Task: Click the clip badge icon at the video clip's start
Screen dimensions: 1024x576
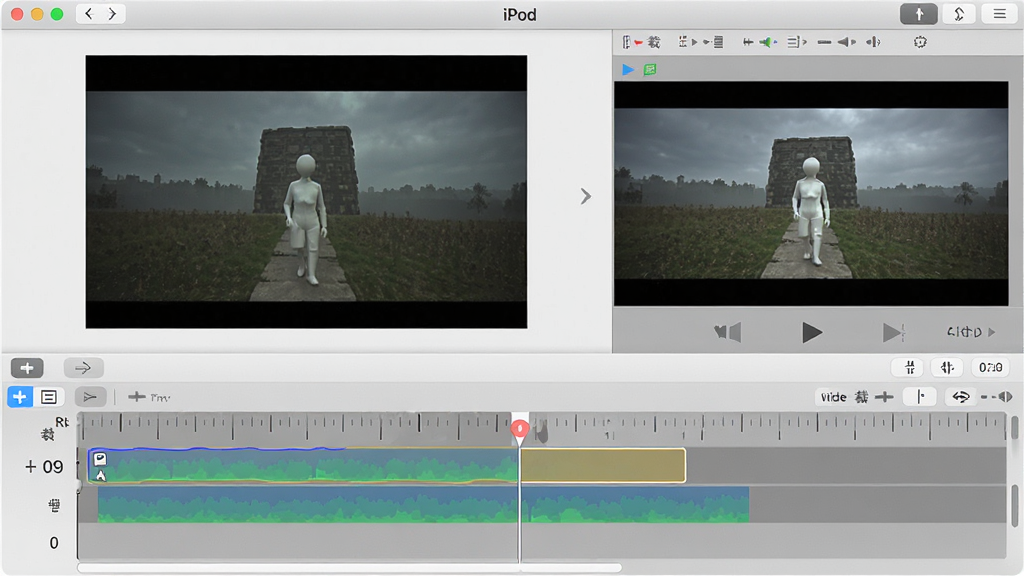Action: (x=100, y=458)
